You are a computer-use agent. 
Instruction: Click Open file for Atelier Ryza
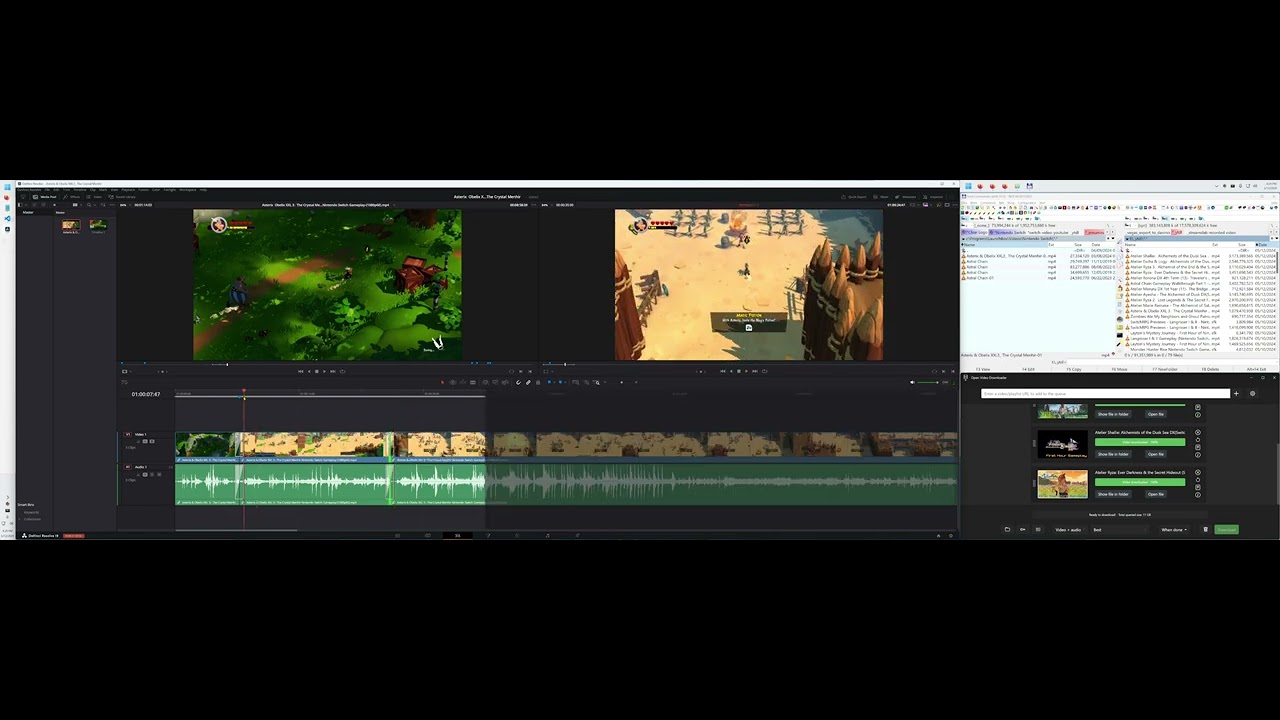click(x=1156, y=494)
